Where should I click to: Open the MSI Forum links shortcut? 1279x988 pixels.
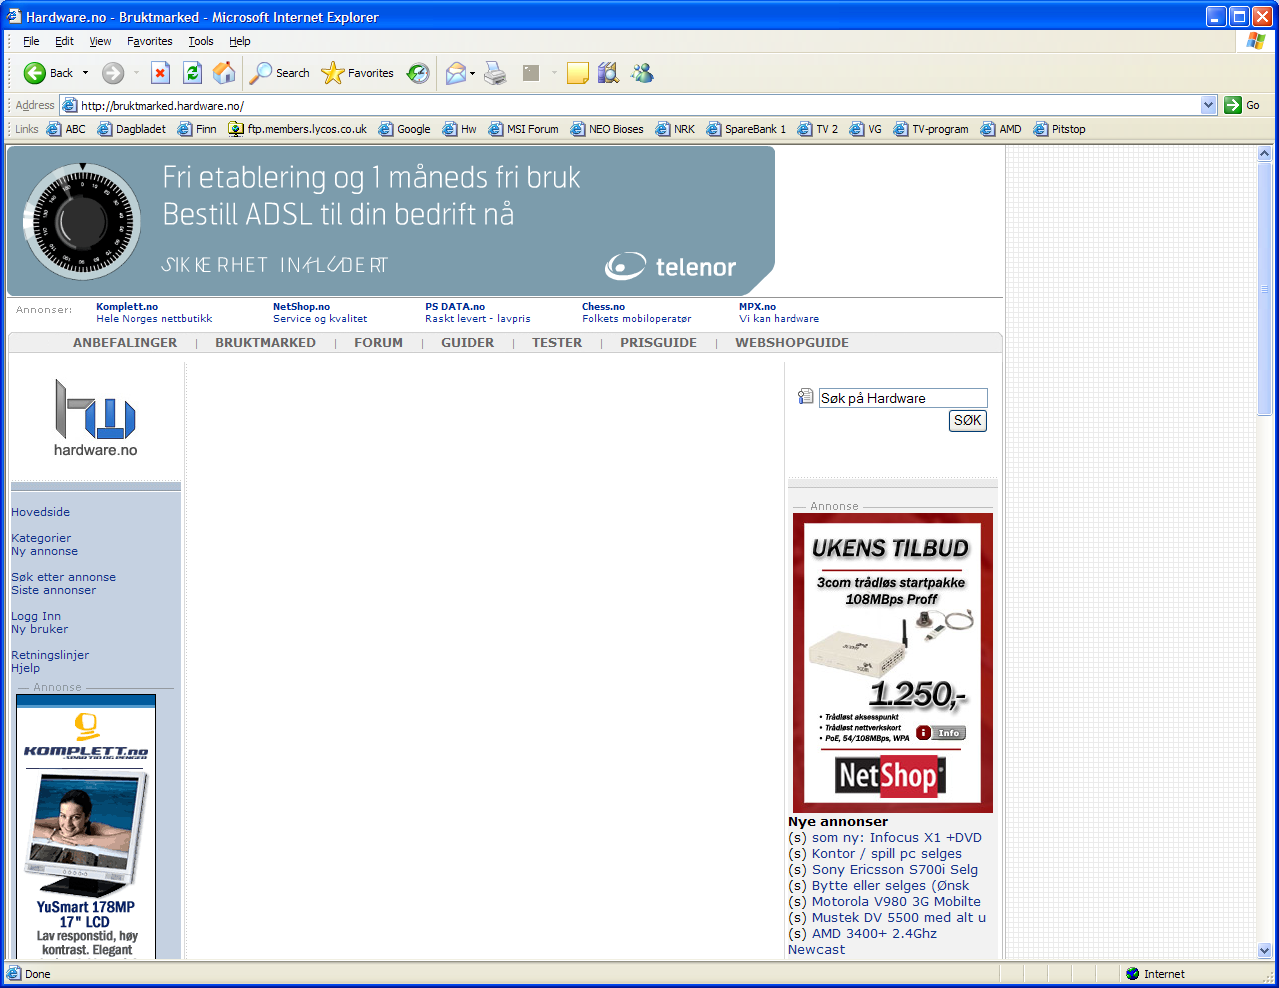[523, 129]
